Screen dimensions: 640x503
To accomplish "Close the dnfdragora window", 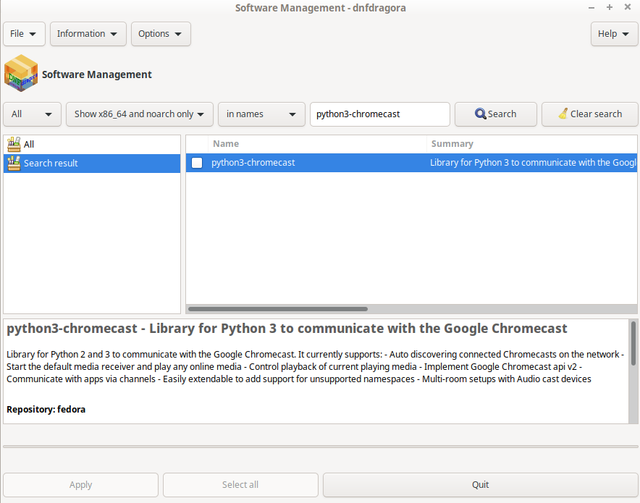I will click(x=628, y=7).
